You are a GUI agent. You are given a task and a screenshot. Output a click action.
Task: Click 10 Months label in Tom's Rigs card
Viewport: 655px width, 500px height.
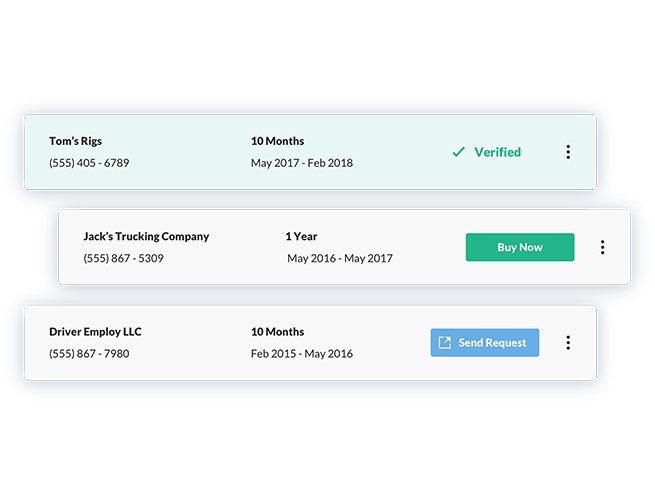[x=277, y=141]
